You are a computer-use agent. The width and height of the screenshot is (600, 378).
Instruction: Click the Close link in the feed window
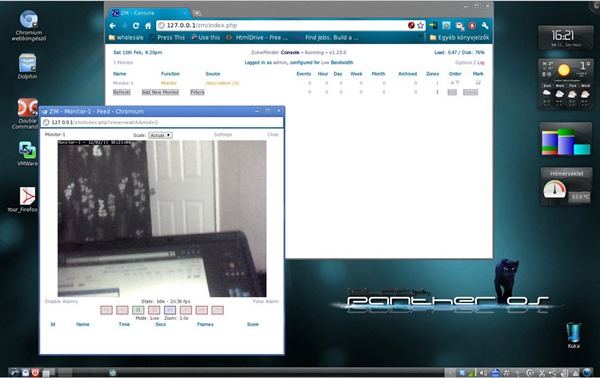[273, 135]
